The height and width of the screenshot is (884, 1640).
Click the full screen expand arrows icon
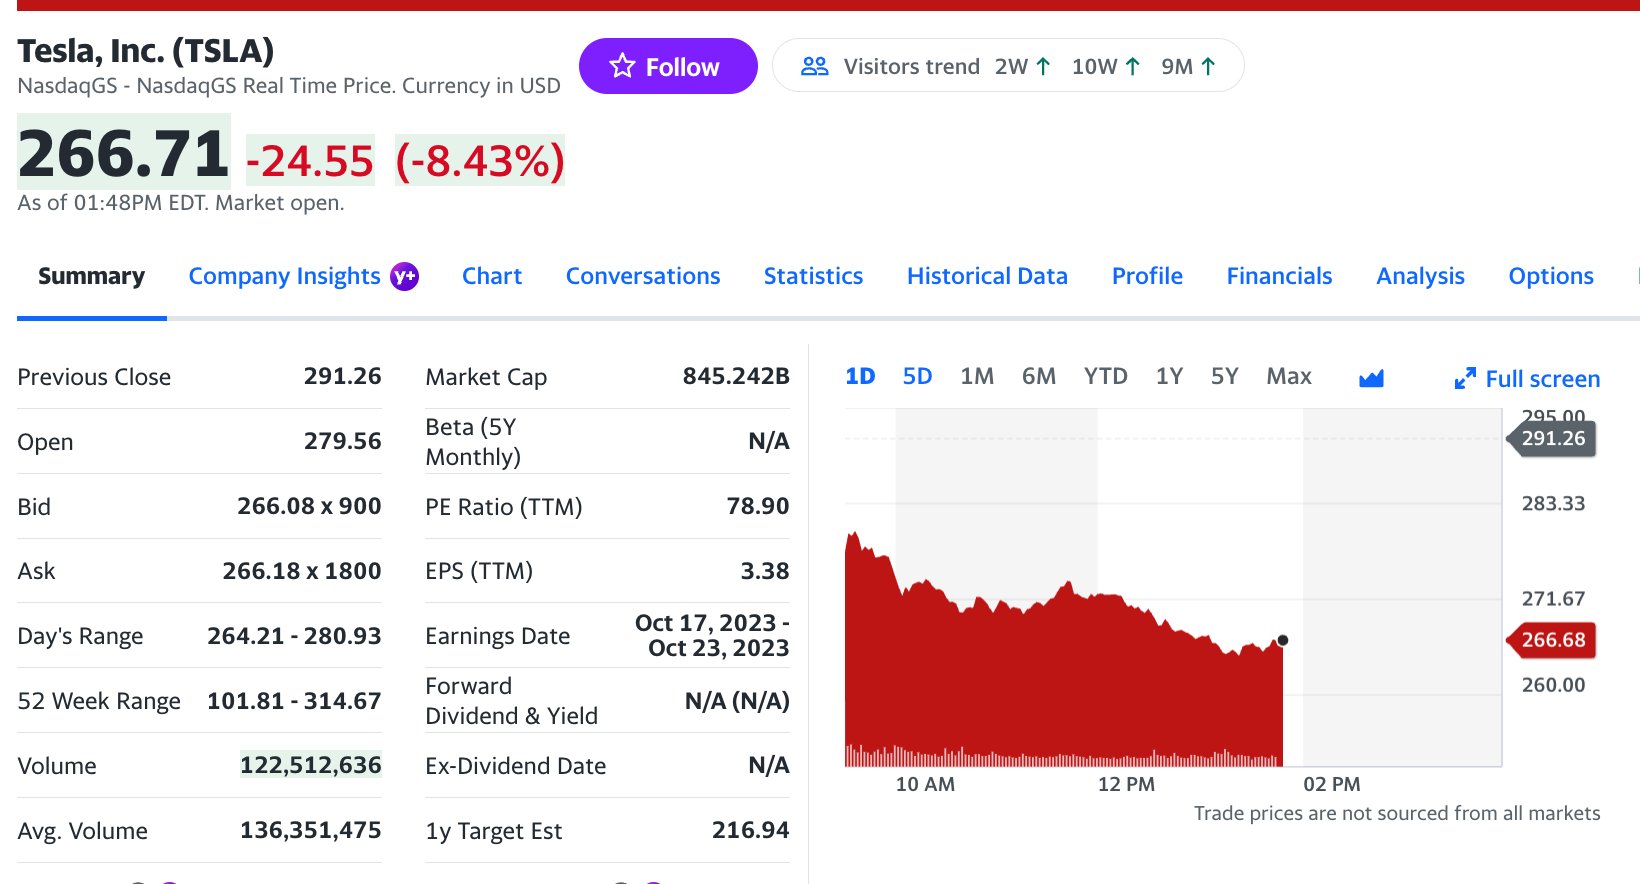[x=1465, y=379]
